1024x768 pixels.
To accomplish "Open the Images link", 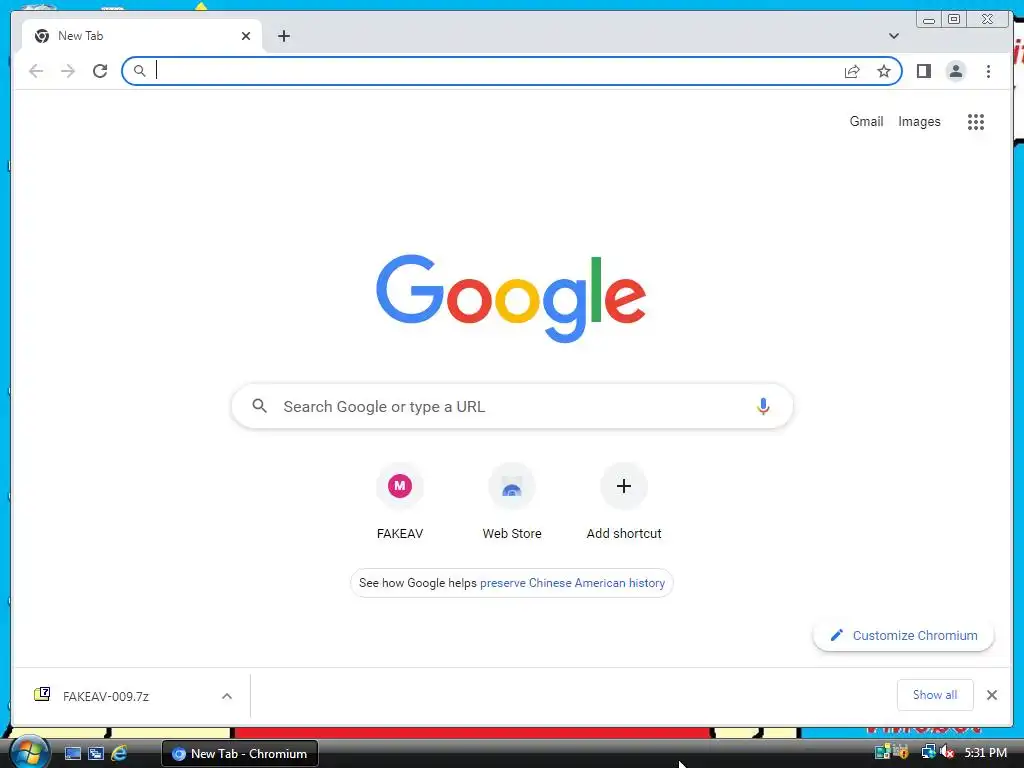I will [x=919, y=121].
